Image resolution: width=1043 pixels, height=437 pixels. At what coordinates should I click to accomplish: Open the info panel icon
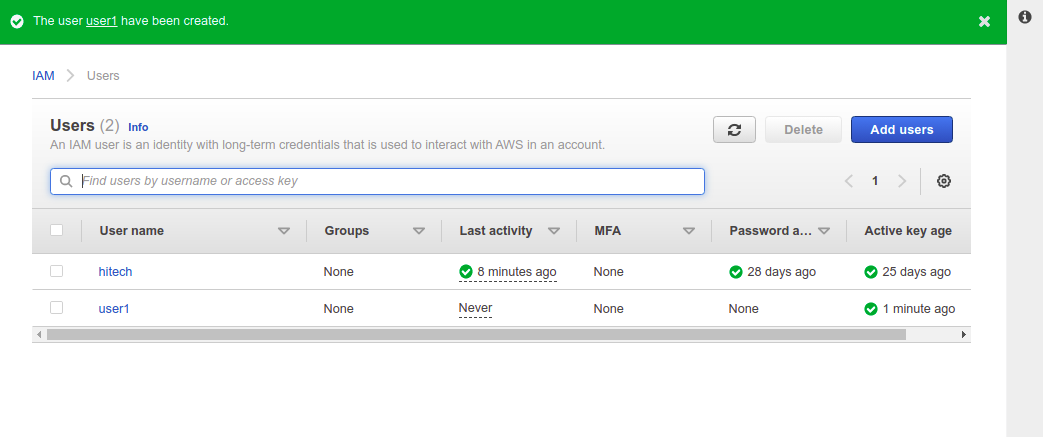tap(1025, 17)
